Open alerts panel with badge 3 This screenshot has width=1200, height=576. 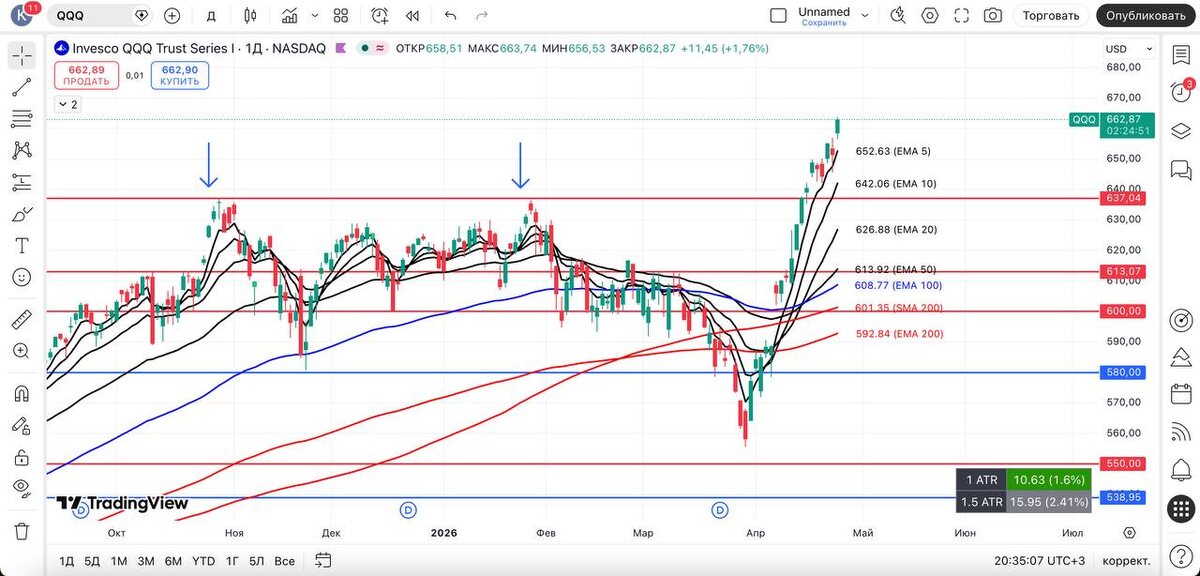coord(1181,92)
